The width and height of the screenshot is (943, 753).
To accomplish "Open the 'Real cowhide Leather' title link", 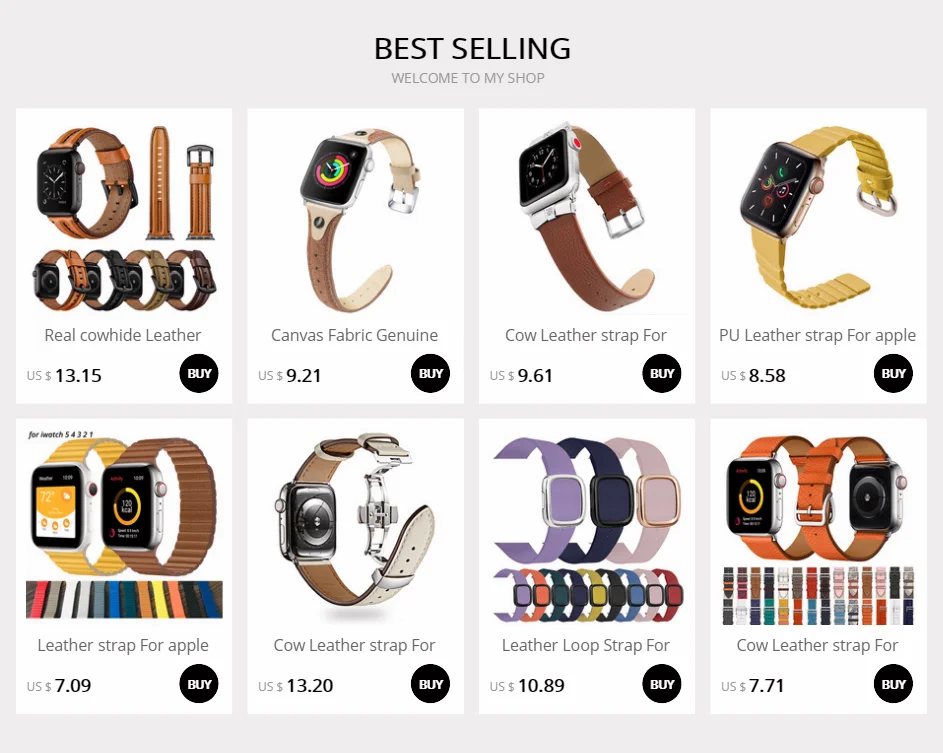I will pyautogui.click(x=123, y=335).
